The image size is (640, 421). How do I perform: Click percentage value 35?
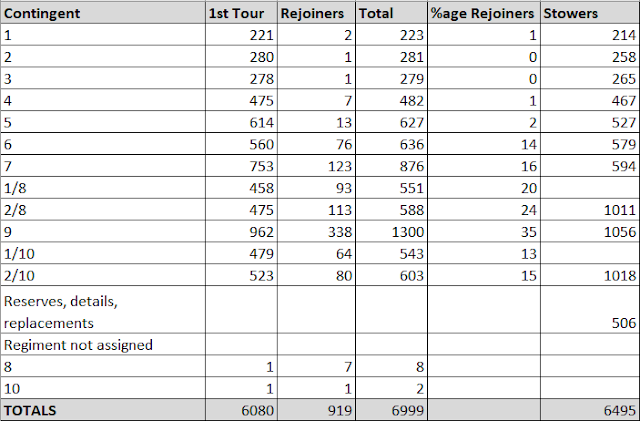[x=529, y=232]
